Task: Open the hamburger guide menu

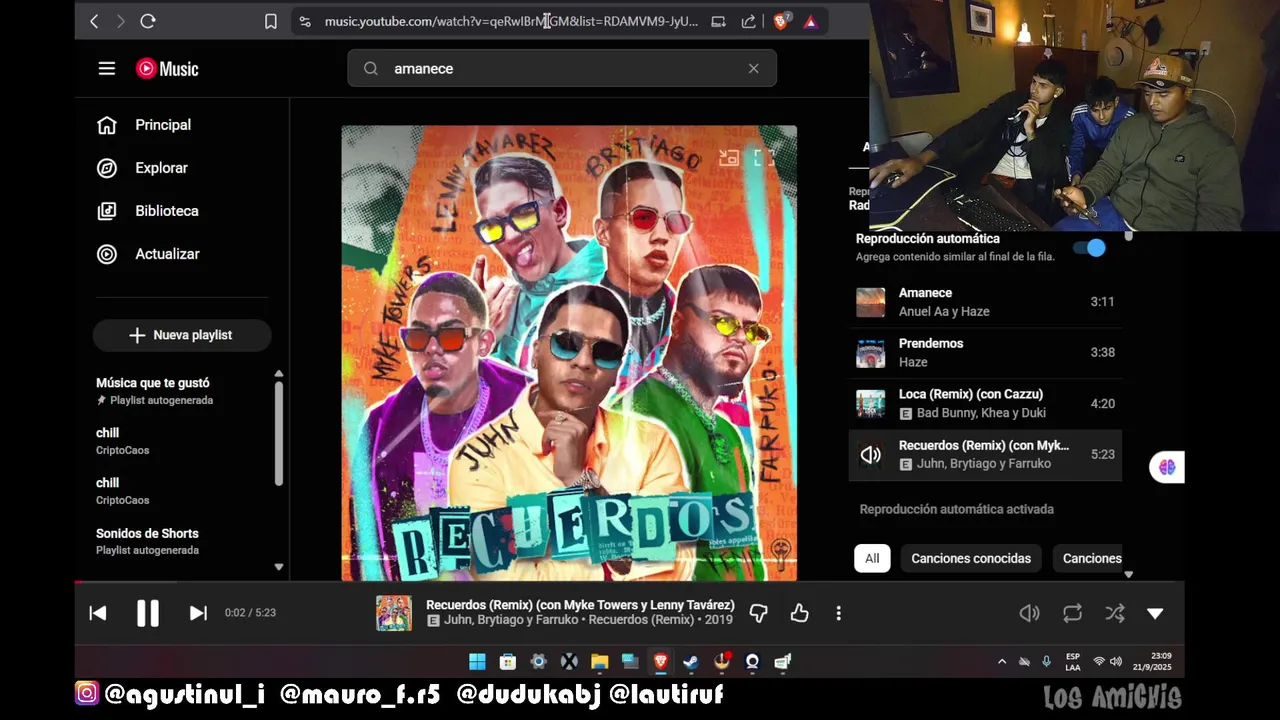Action: (107, 68)
